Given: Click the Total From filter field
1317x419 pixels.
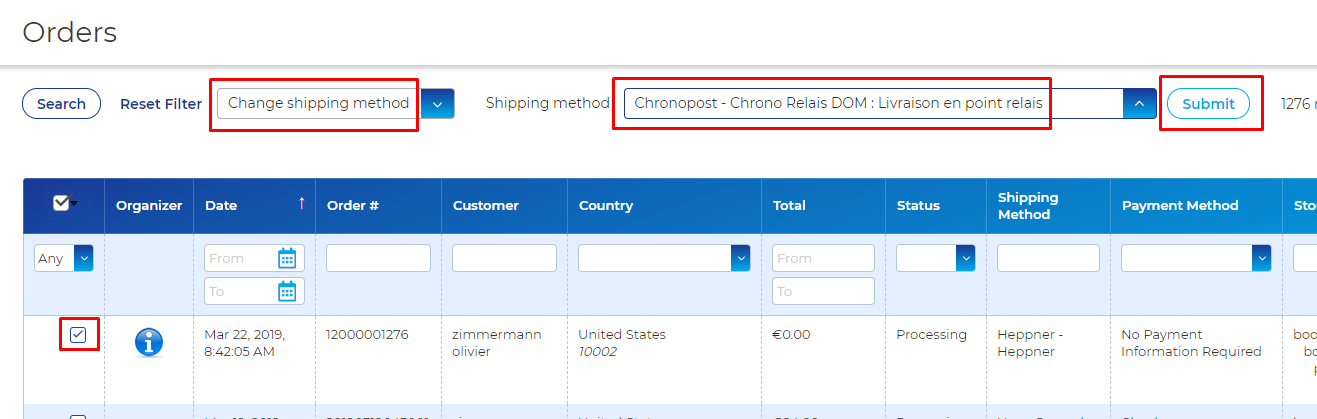Looking at the screenshot, I should coord(823,258).
